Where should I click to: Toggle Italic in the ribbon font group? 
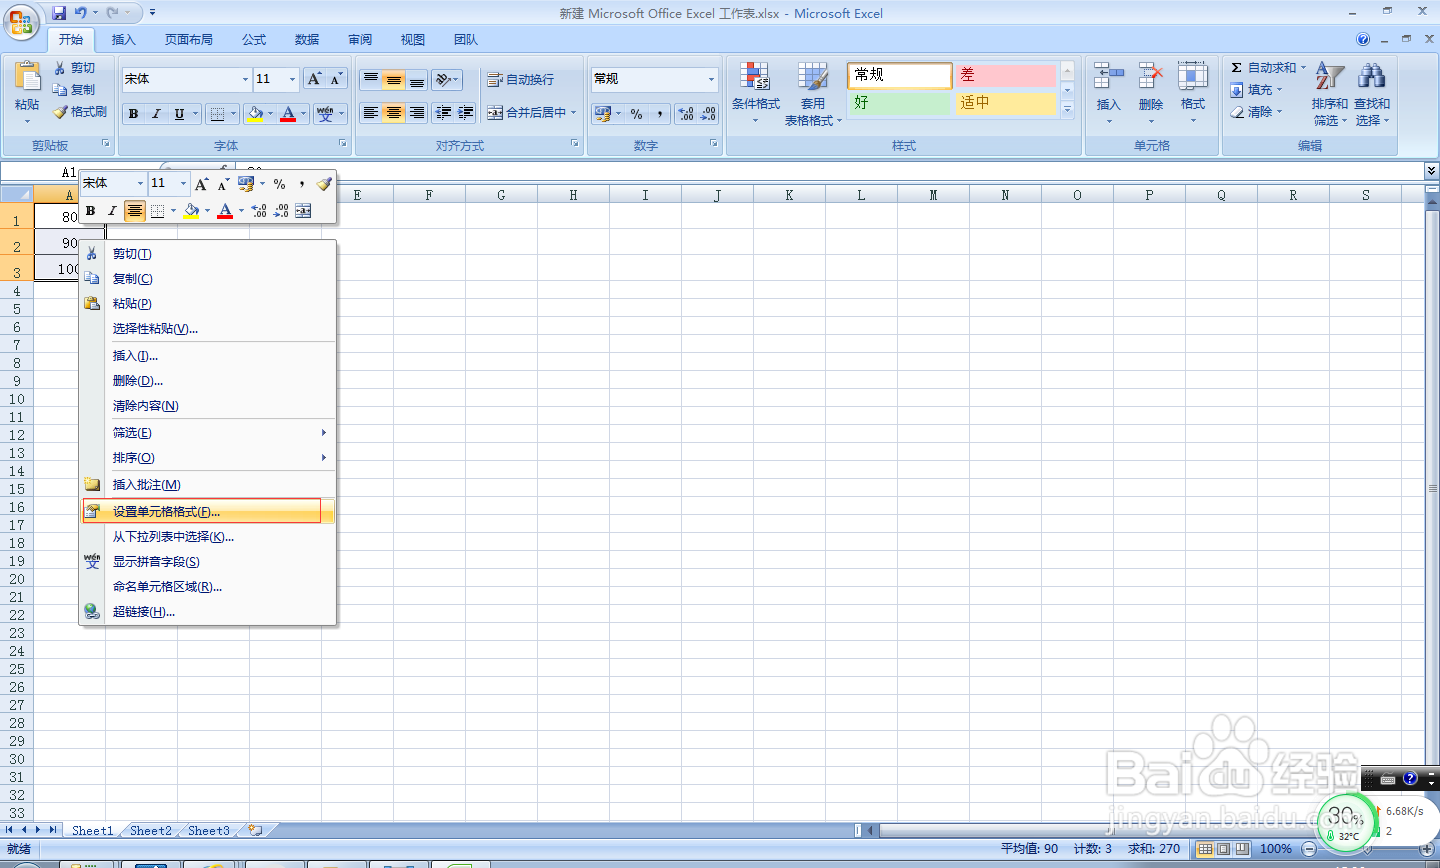coord(156,114)
